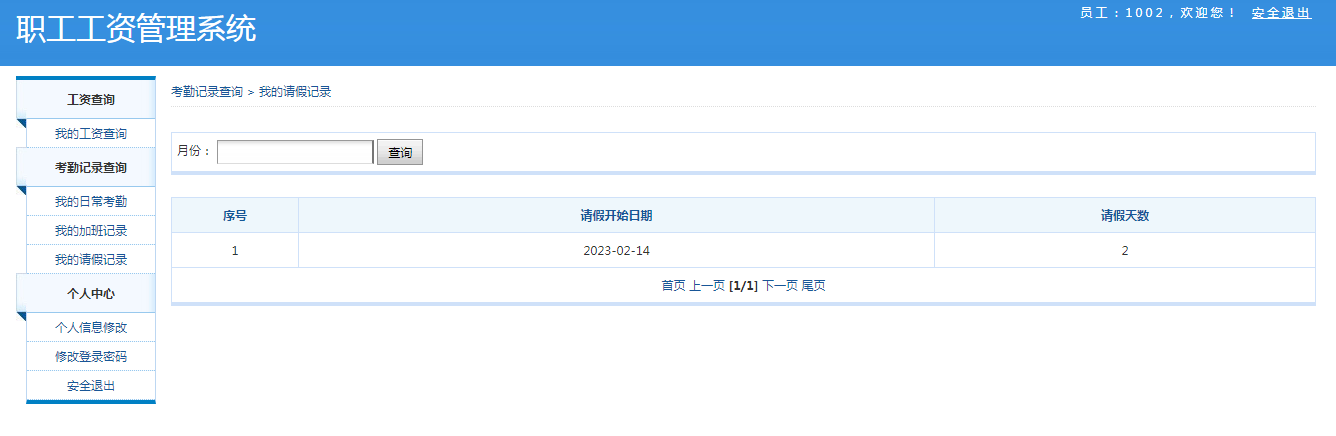The height and width of the screenshot is (436, 1336).
Task: Click 我的请假记录 in the breadcrumb
Action: click(x=295, y=91)
